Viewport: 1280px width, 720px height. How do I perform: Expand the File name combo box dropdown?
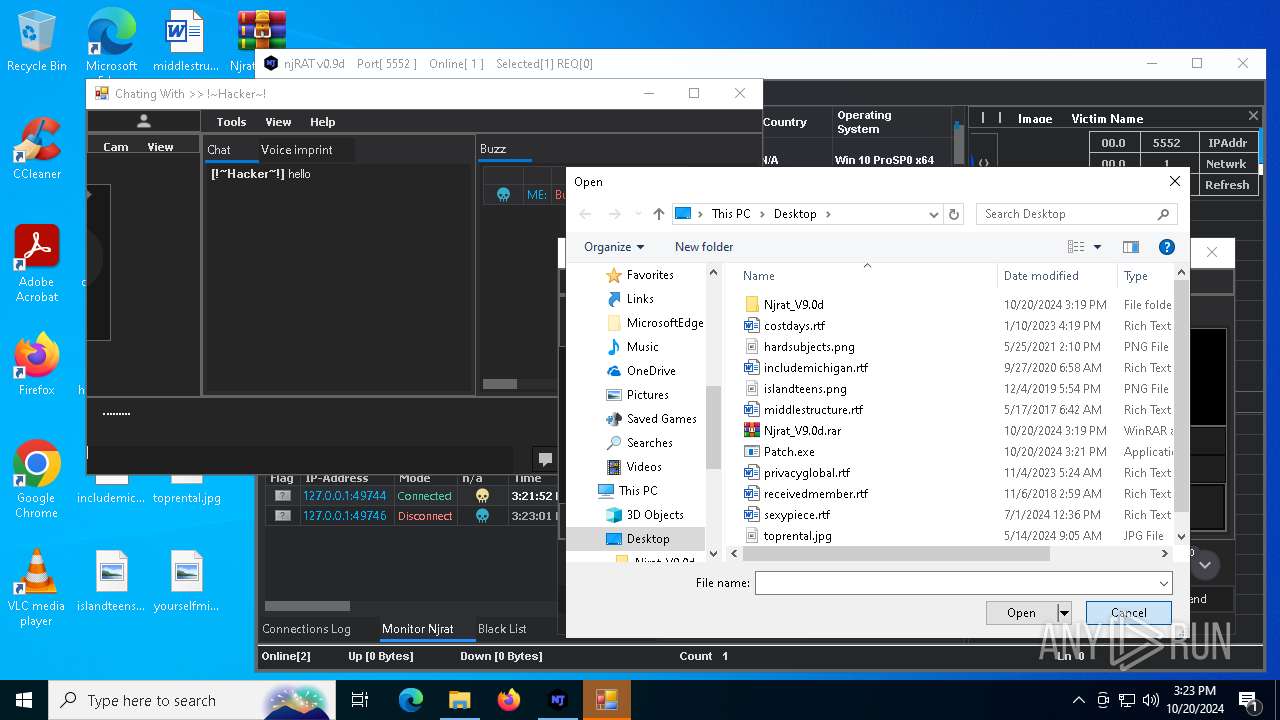coord(1163,583)
